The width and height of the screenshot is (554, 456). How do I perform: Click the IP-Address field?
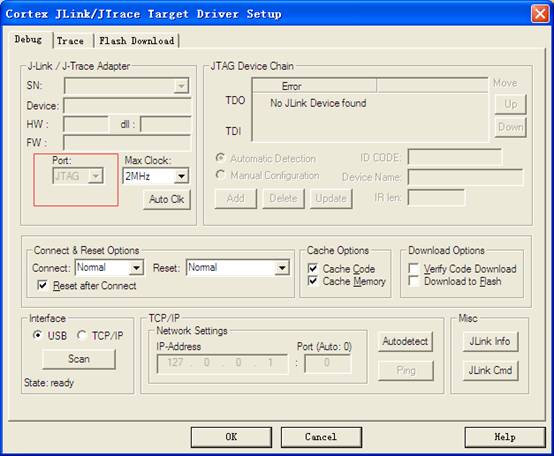click(223, 363)
